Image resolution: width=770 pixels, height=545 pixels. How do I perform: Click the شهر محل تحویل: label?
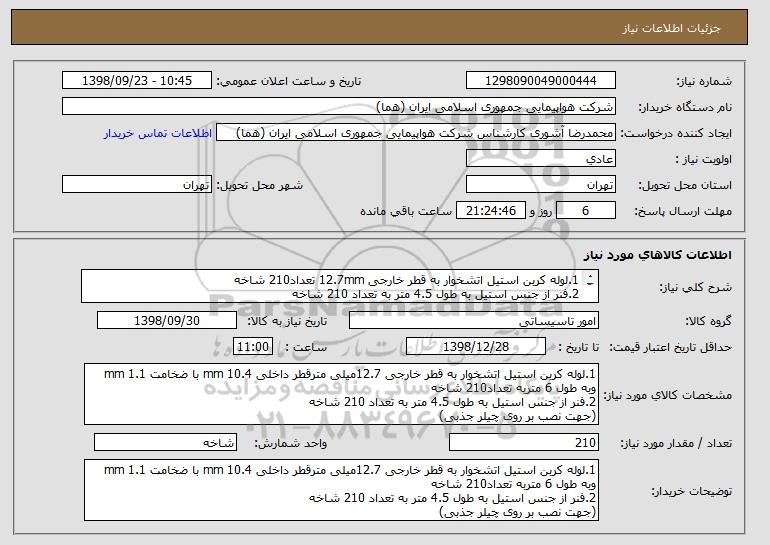click(x=260, y=185)
